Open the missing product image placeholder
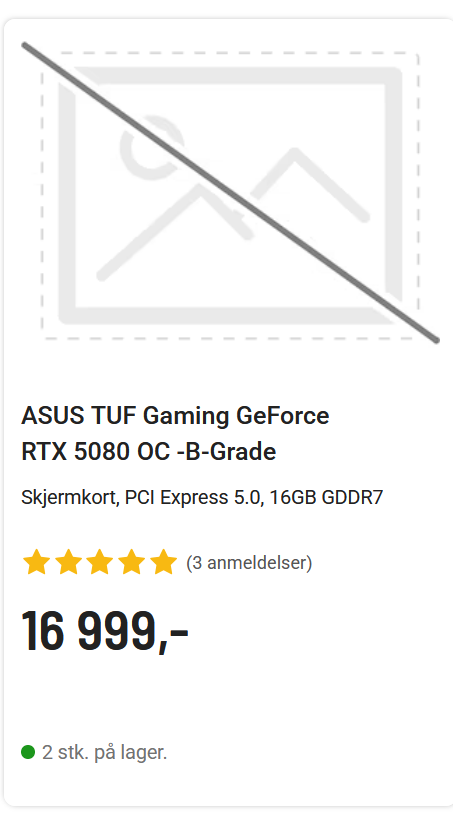Image resolution: width=453 pixels, height=819 pixels. pos(230,193)
